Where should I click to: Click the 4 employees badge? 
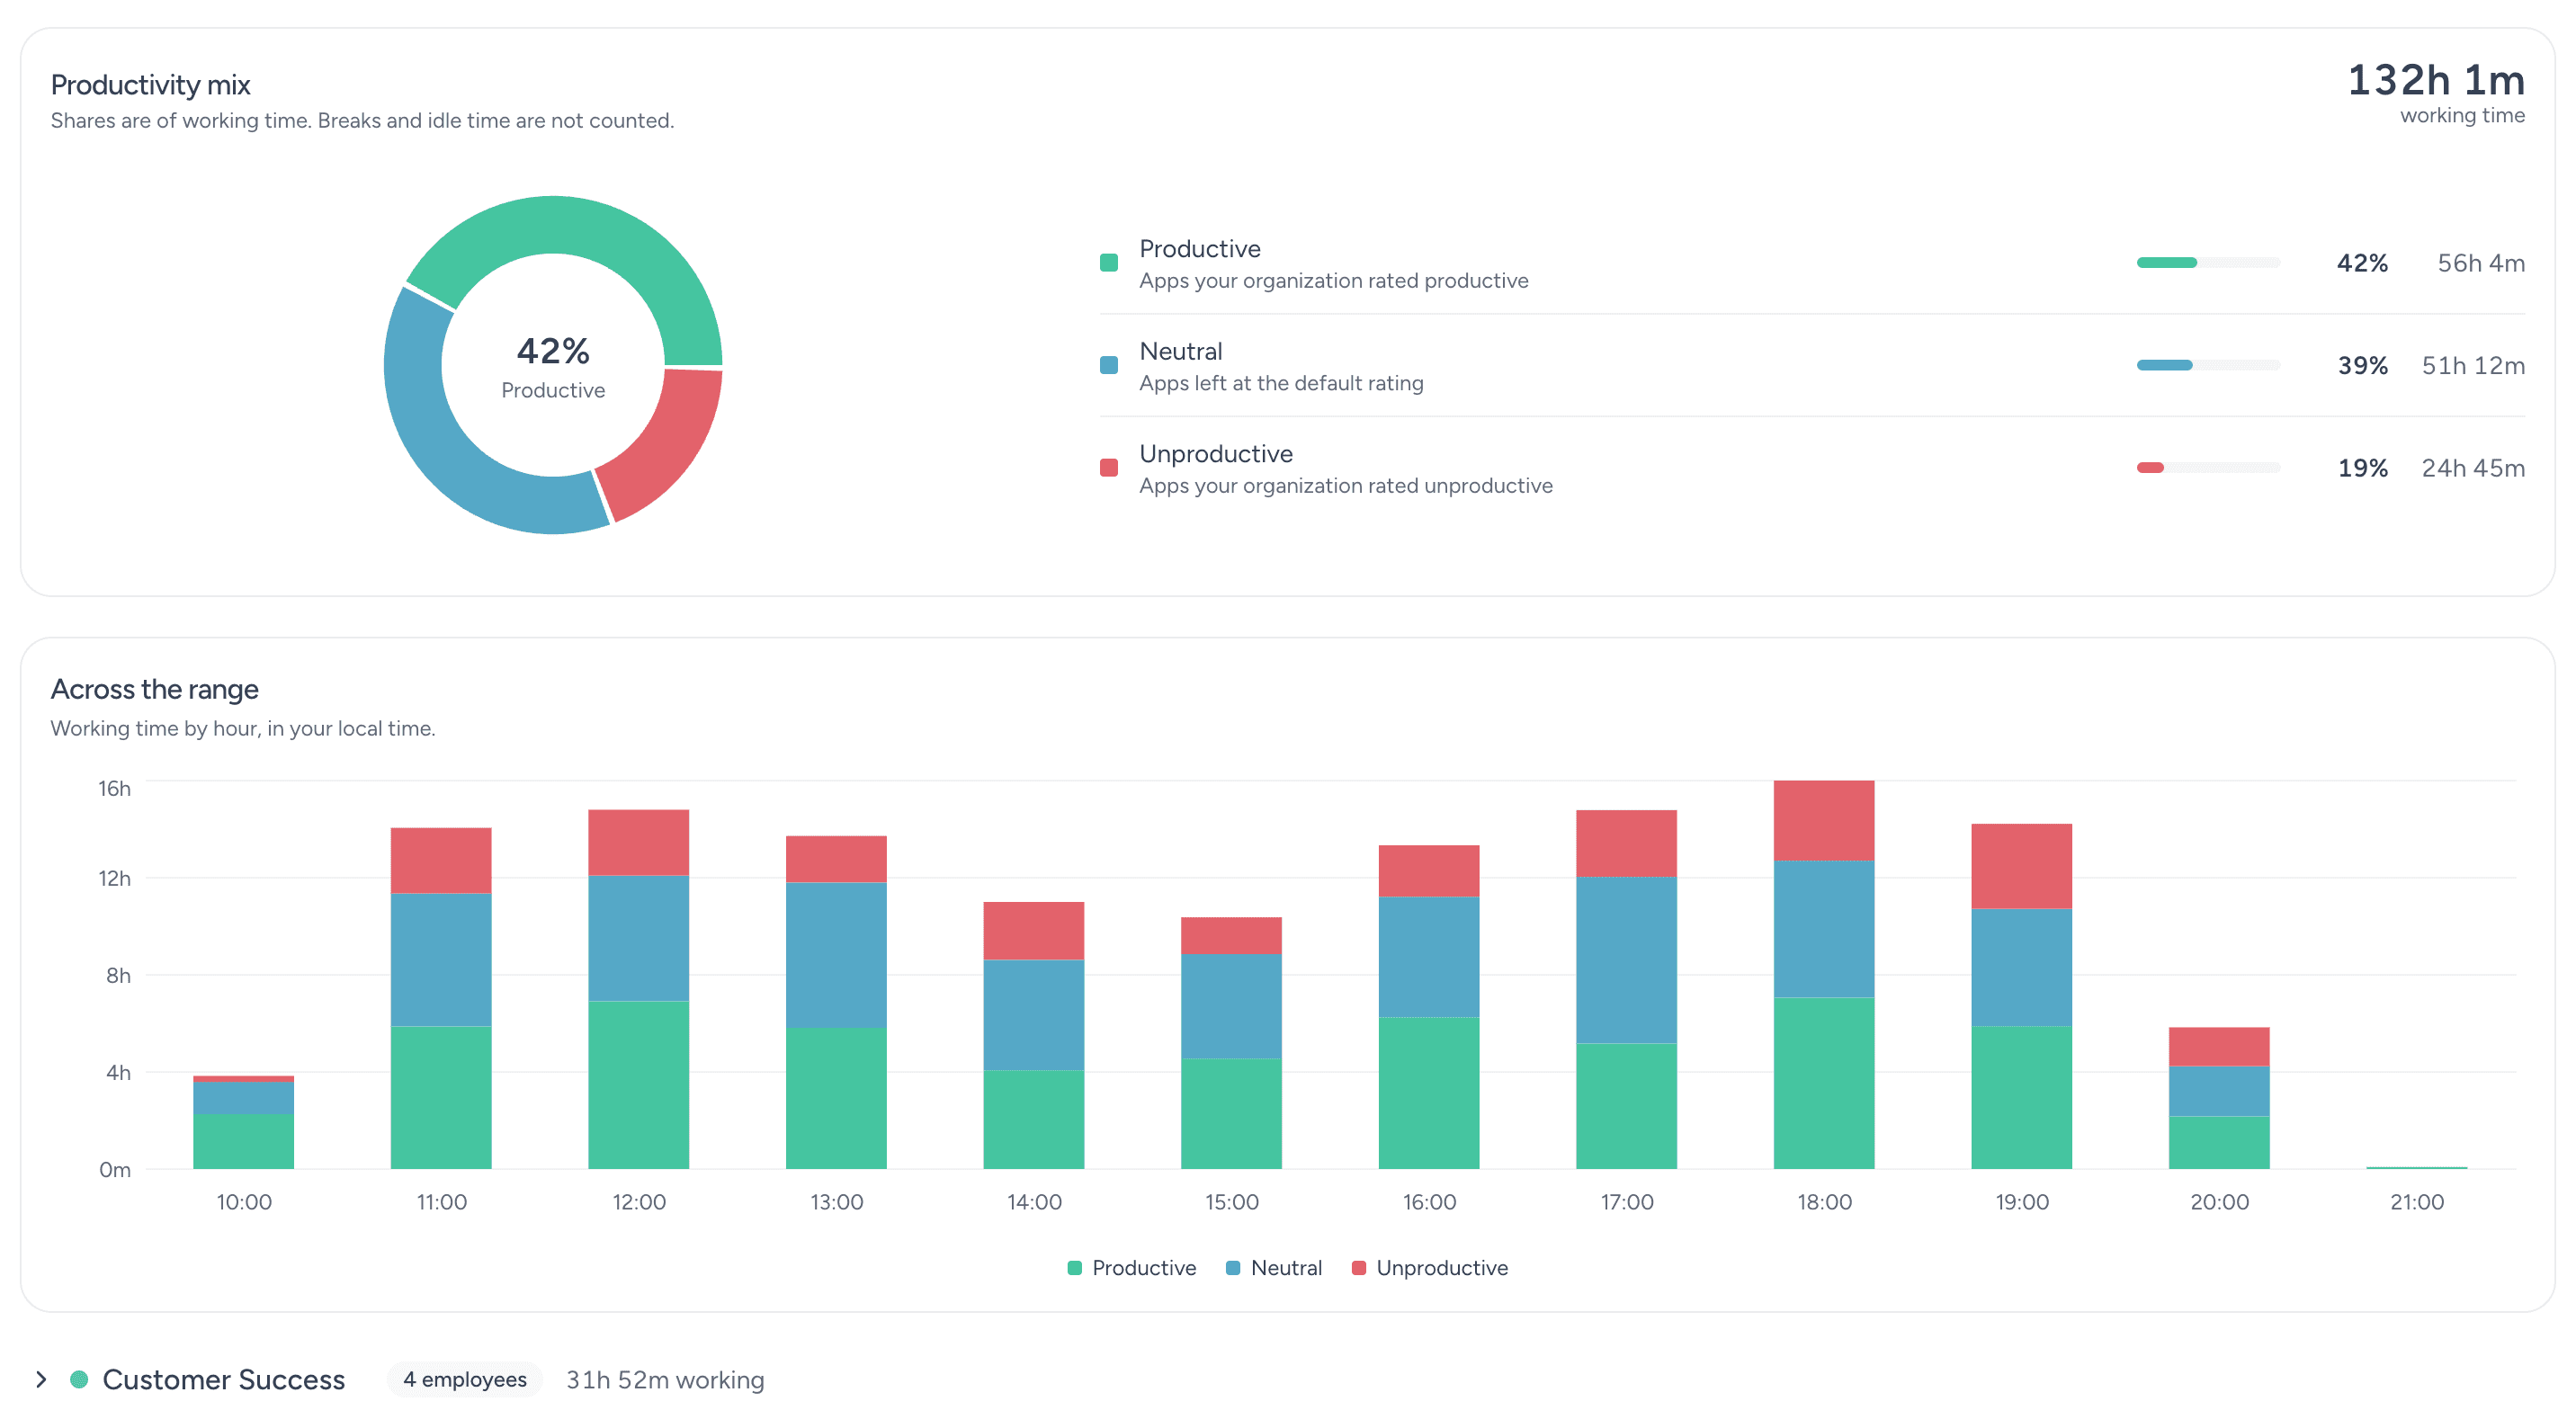[x=464, y=1379]
